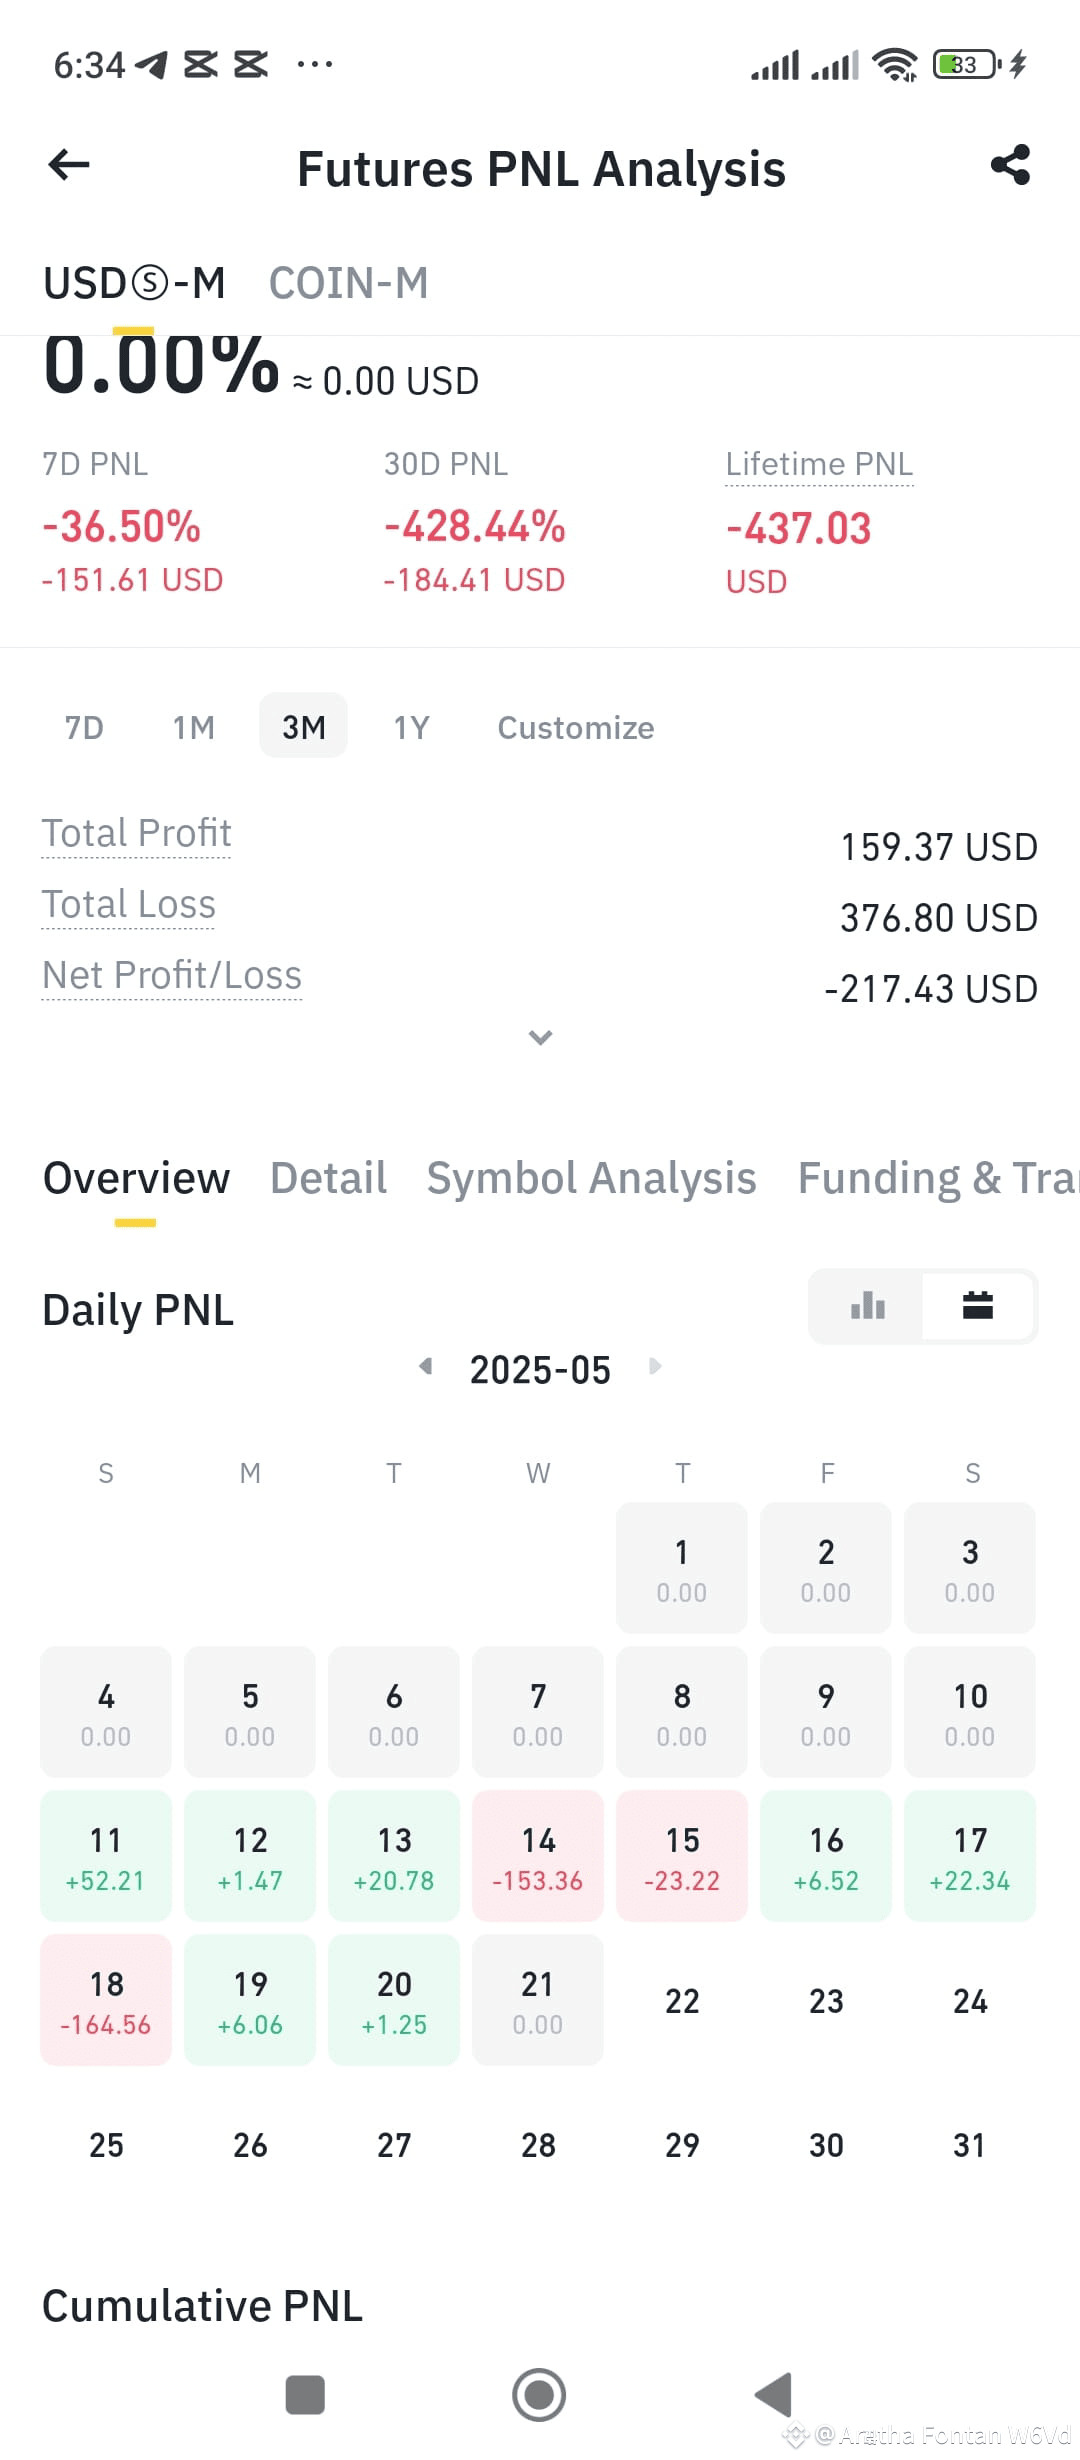Switch Daily PNL to calendar view
The width and height of the screenshot is (1080, 2460).
[977, 1306]
